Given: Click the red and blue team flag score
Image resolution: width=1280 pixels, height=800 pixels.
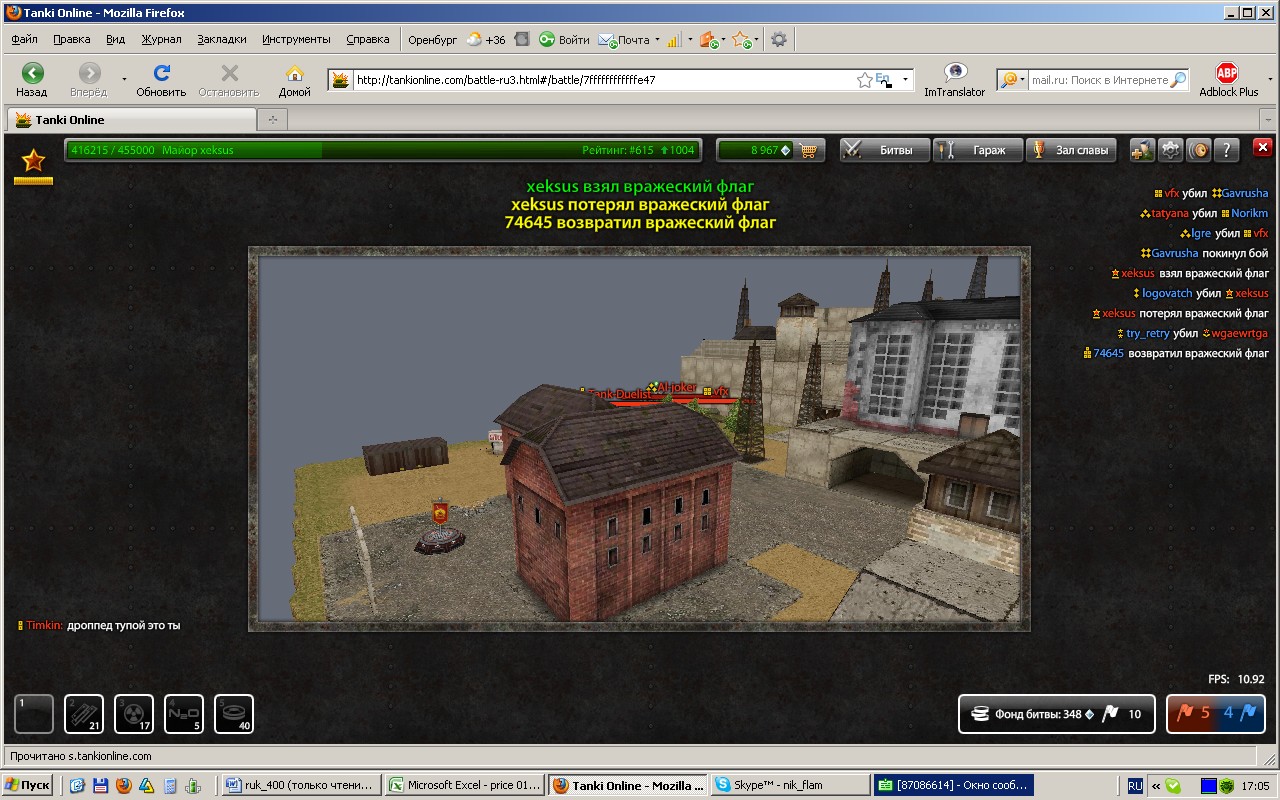Looking at the screenshot, I should pyautogui.click(x=1216, y=714).
